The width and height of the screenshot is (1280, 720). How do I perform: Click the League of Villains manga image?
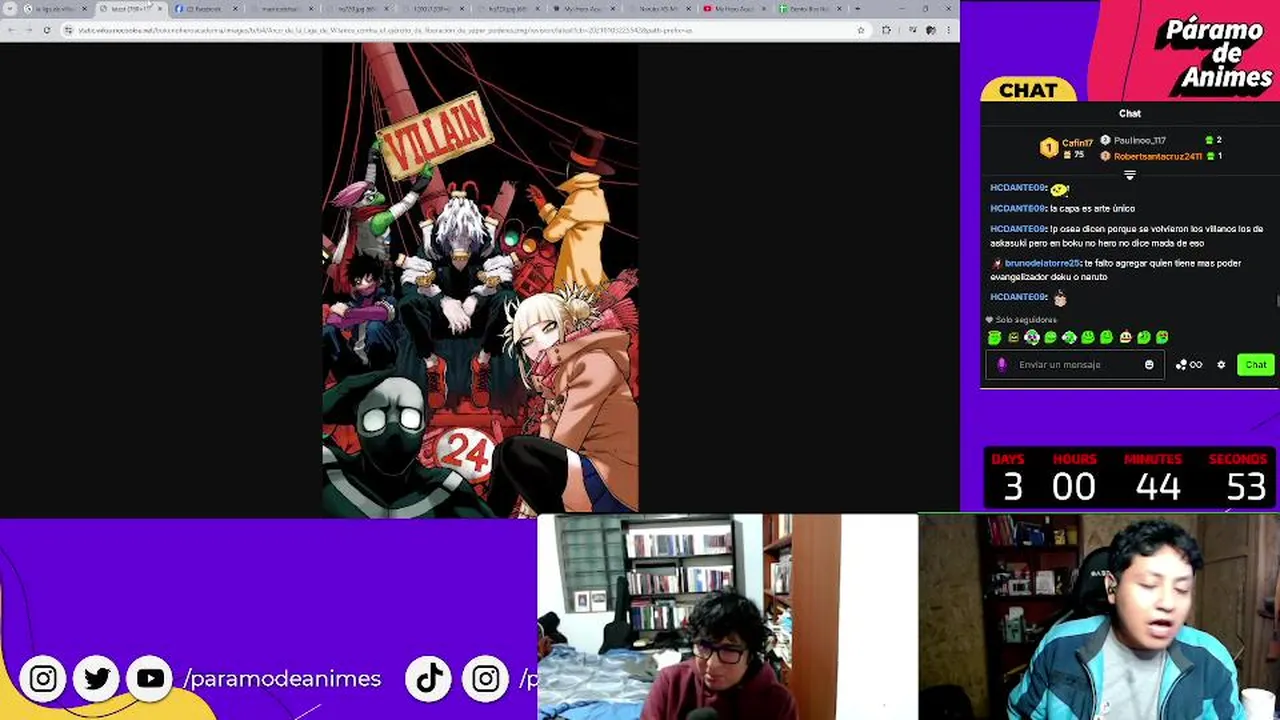click(480, 280)
